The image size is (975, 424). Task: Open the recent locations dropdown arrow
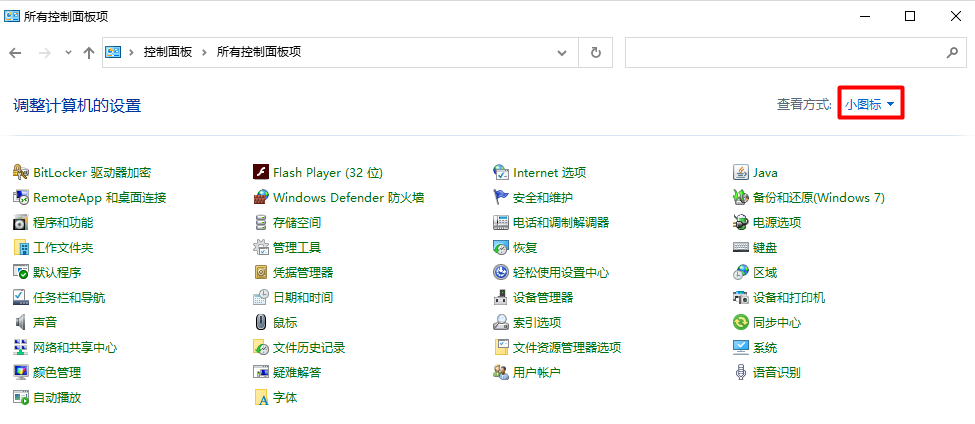click(x=68, y=52)
